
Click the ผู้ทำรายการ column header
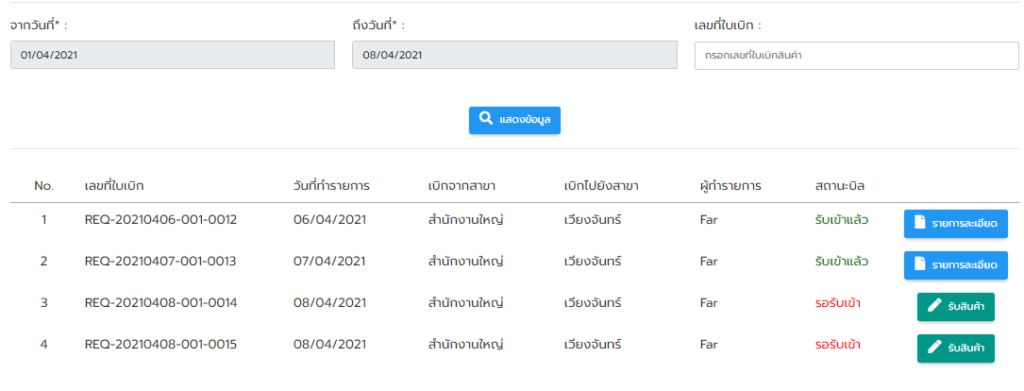coord(730,186)
